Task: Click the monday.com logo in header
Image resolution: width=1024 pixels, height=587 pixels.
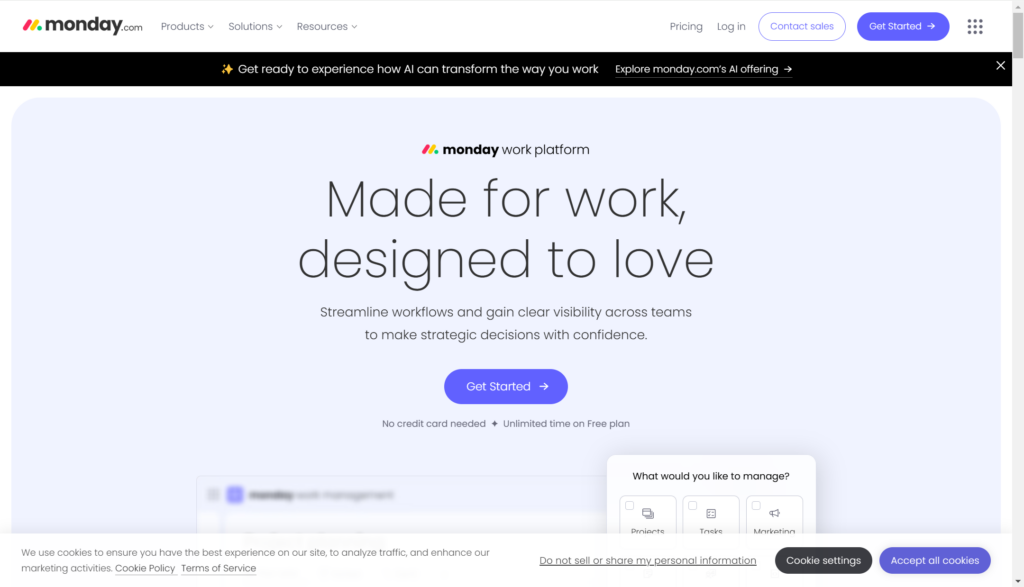Action: [x=82, y=25]
